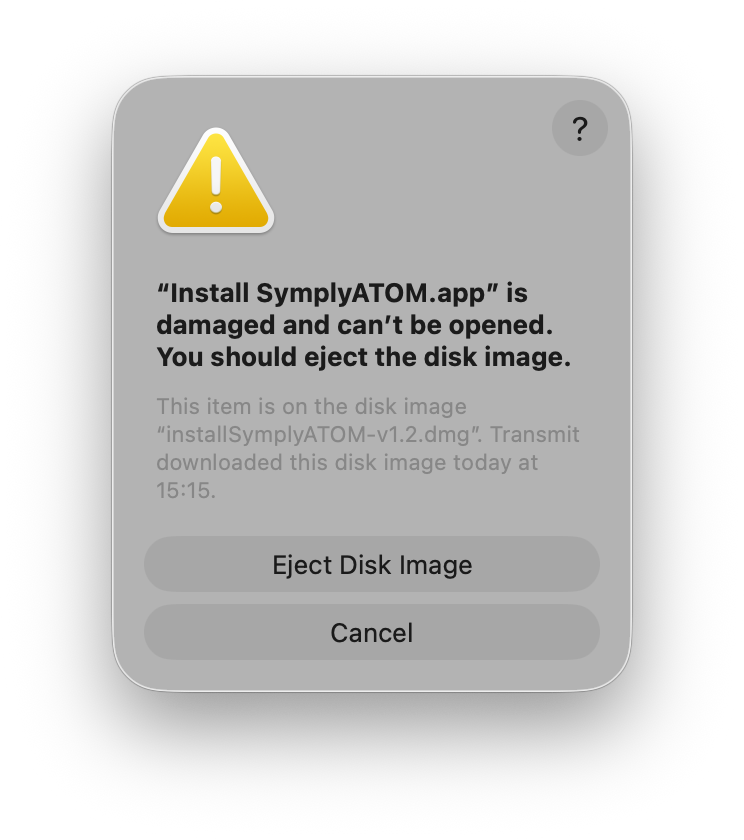The height and width of the screenshot is (840, 744).
Task: Click "downloaded this disk image today at" text
Action: 347,462
